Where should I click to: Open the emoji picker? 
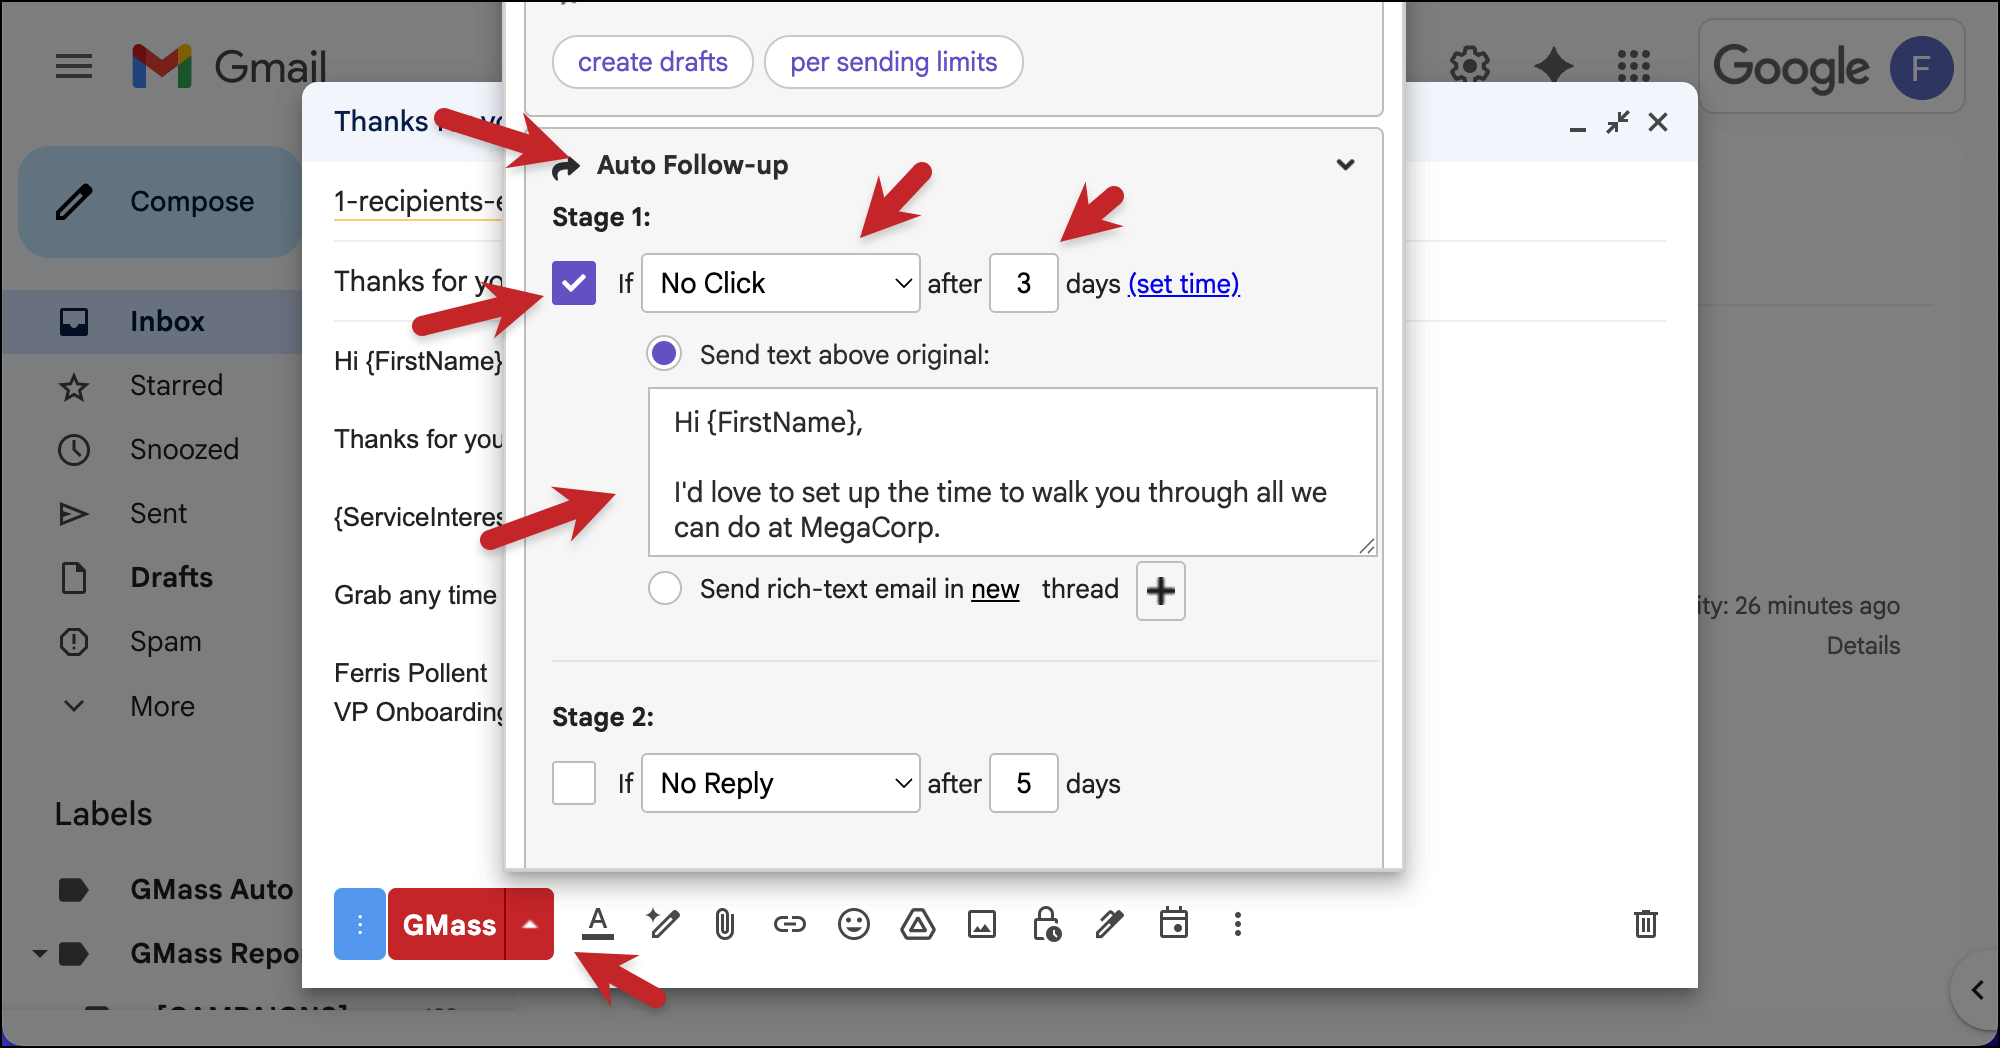(854, 924)
